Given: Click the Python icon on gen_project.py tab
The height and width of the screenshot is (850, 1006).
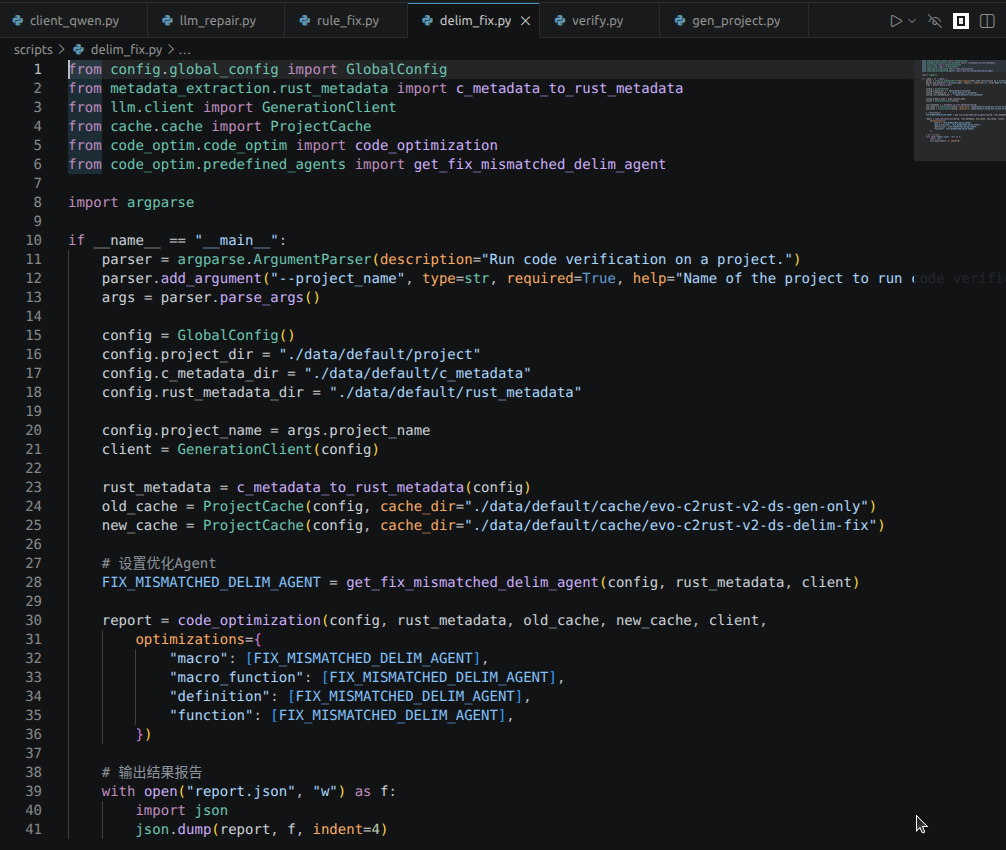Looking at the screenshot, I should (680, 21).
